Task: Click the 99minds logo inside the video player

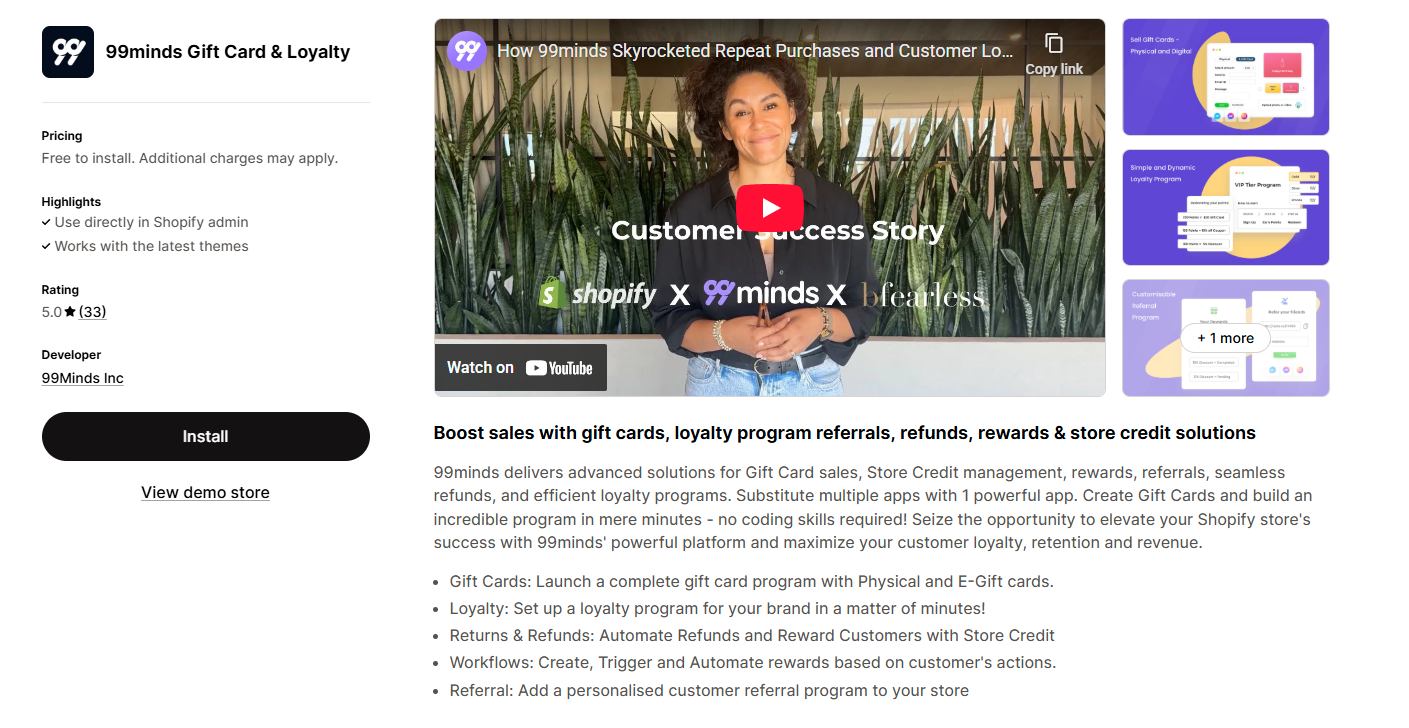Action: tap(466, 50)
